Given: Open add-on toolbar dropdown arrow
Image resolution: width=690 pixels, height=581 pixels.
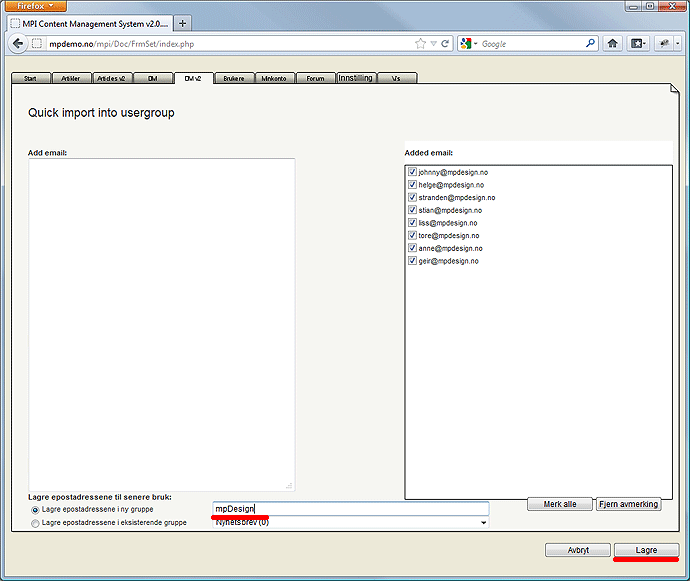Looking at the screenshot, I should click(x=678, y=44).
